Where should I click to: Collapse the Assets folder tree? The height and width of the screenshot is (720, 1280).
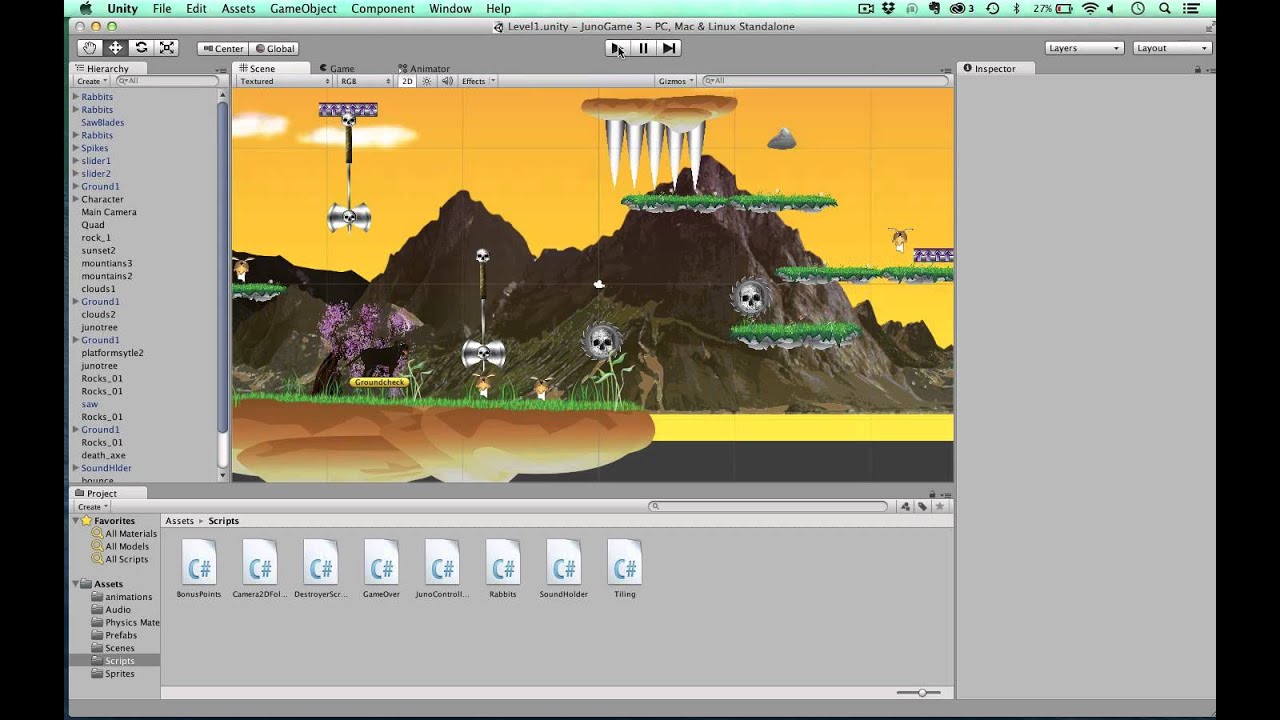point(75,584)
